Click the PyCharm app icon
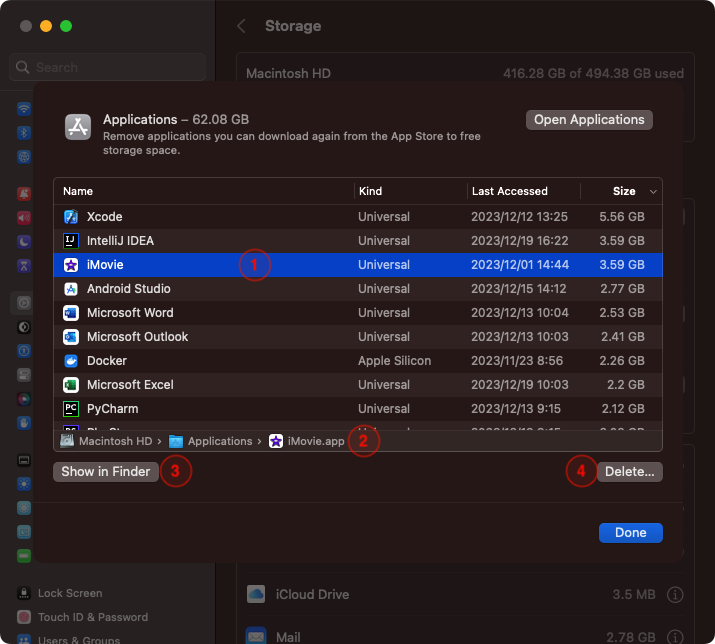The width and height of the screenshot is (715, 644). pyautogui.click(x=71, y=409)
